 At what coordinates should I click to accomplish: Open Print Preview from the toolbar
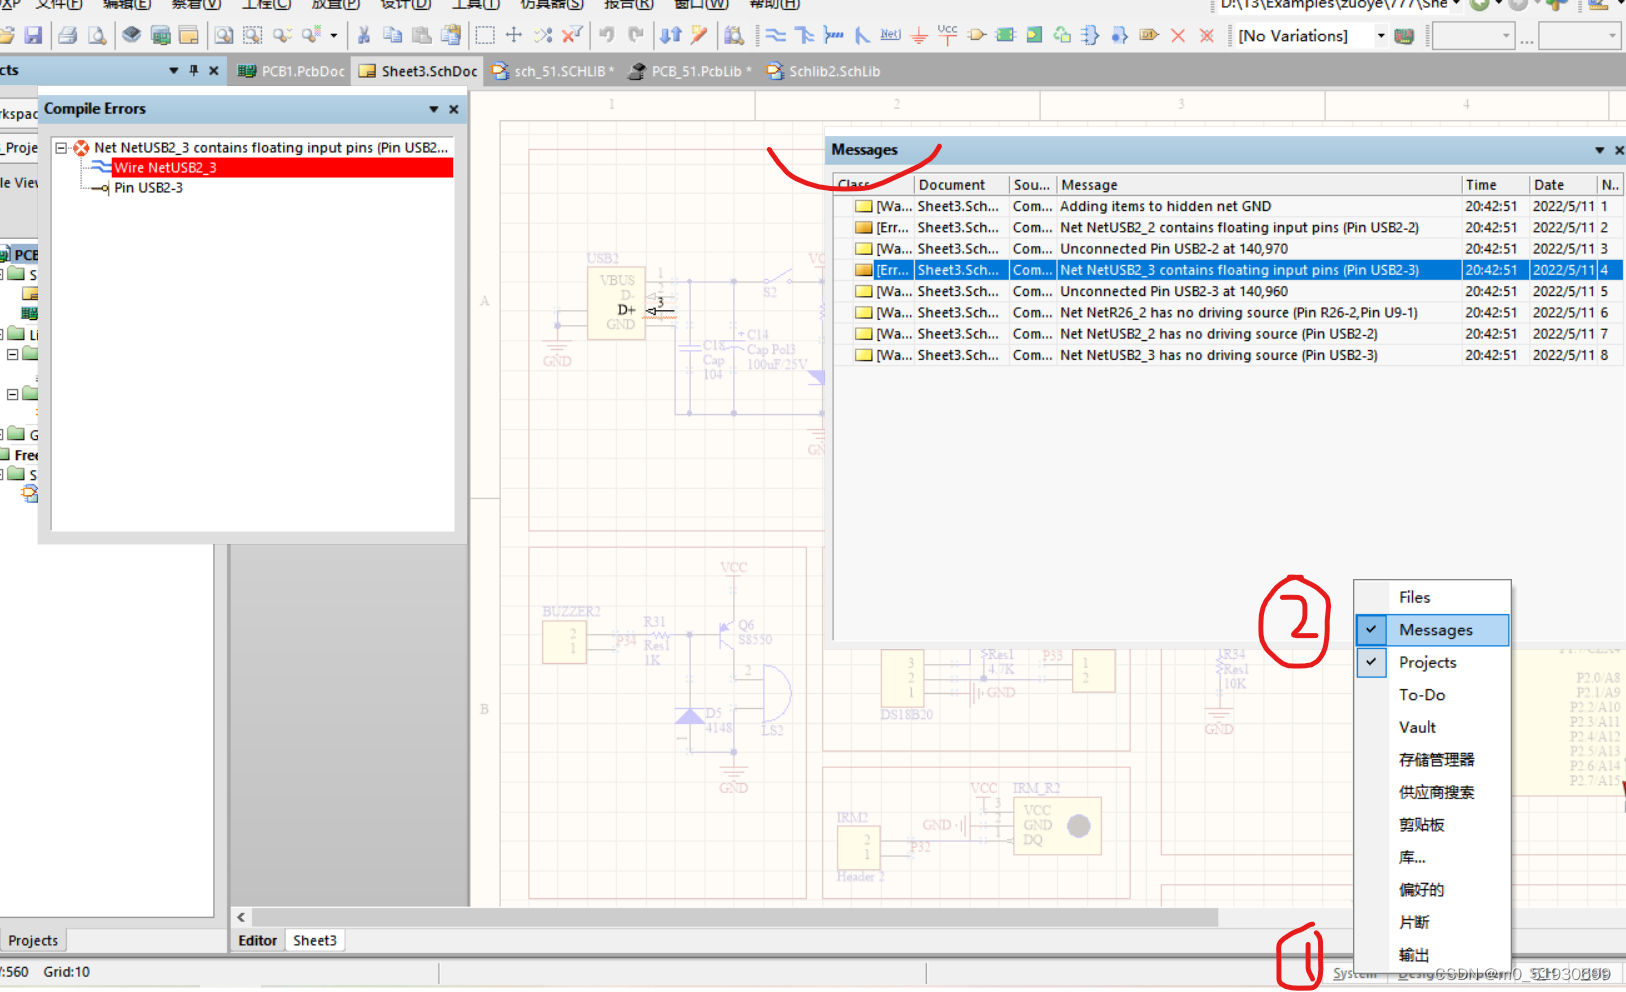point(97,36)
